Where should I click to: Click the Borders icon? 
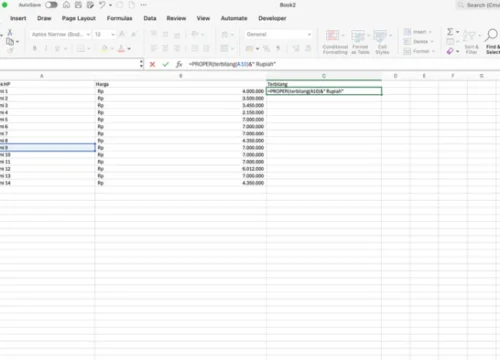tap(81, 49)
